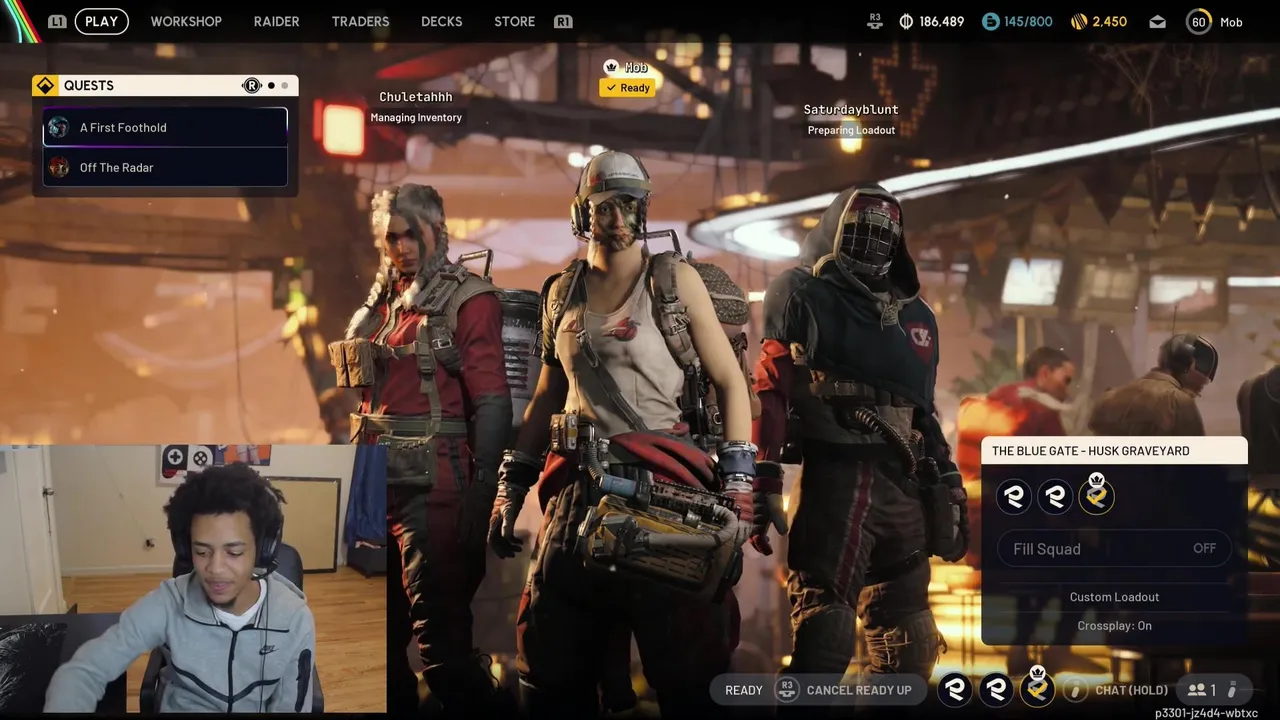1280x720 pixels.
Task: Click the CHAT (HOLD) button
Action: tap(1131, 690)
